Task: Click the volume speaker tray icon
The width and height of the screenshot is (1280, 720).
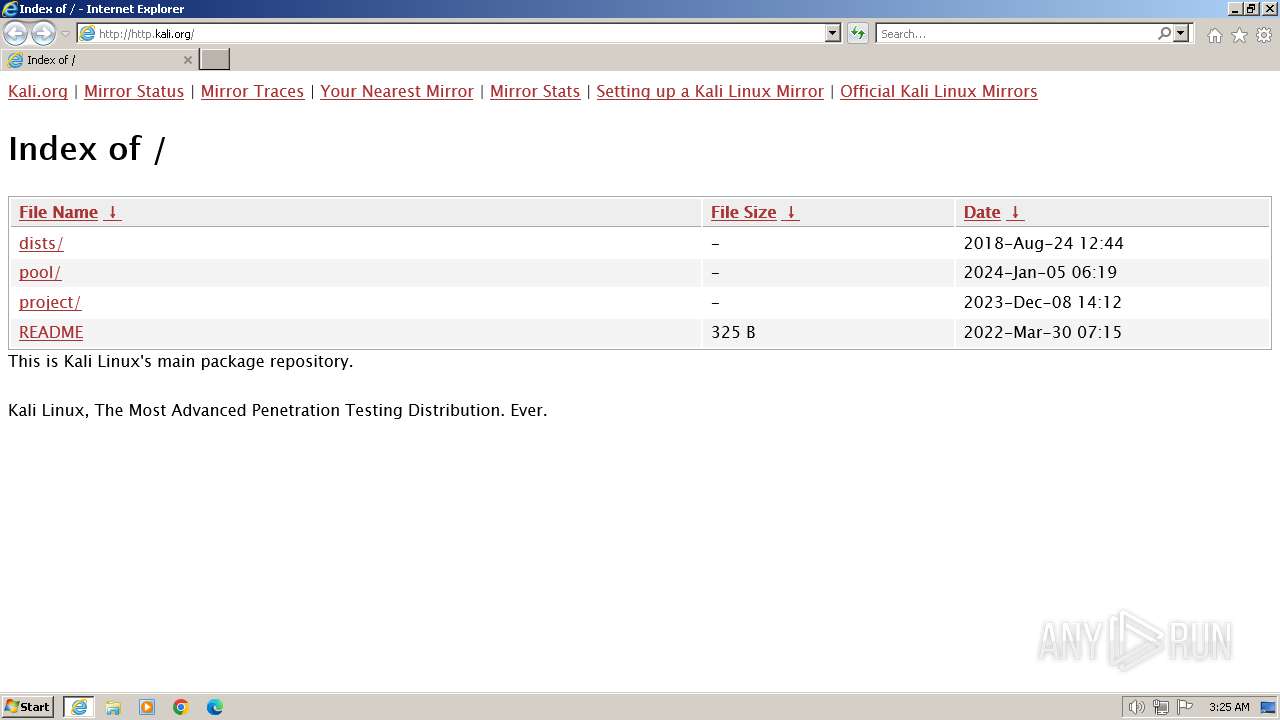Action: (x=1137, y=707)
